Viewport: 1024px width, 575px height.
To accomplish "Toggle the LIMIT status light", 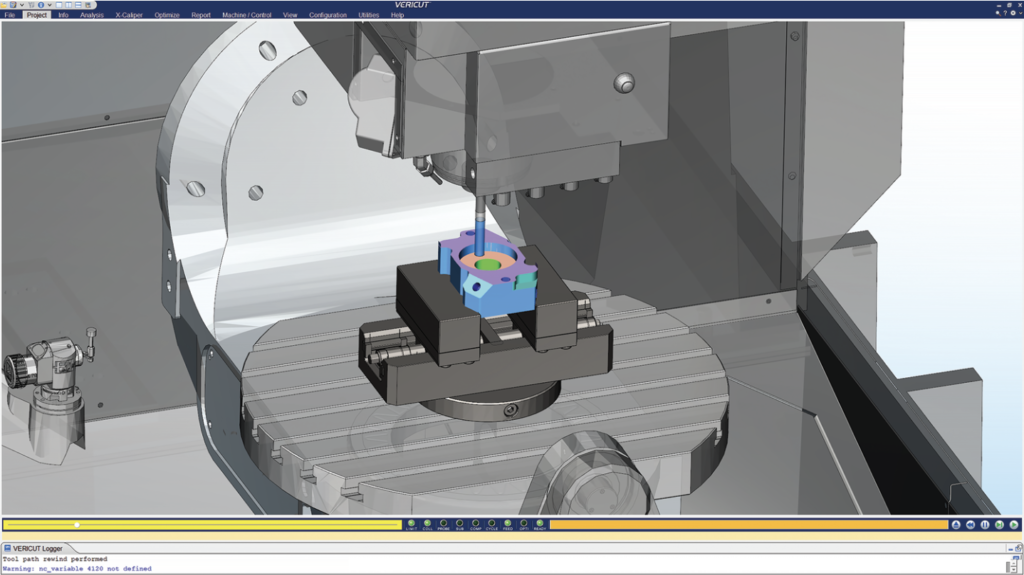I will coord(411,524).
